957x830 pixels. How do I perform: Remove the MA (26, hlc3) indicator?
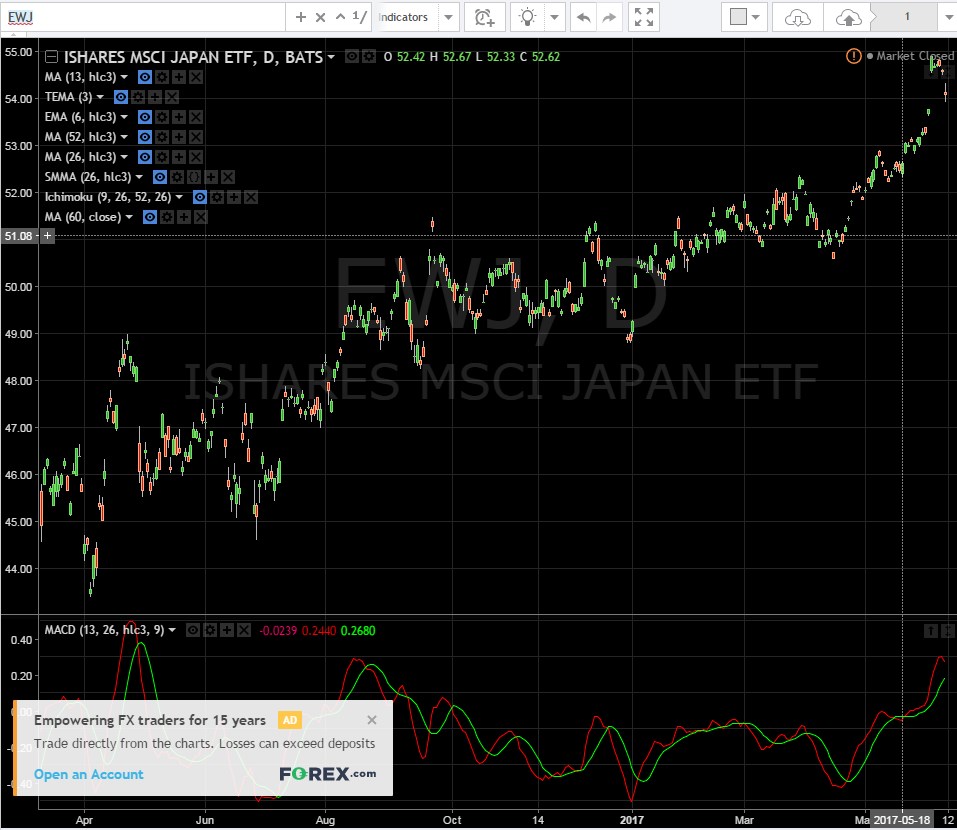coord(196,157)
